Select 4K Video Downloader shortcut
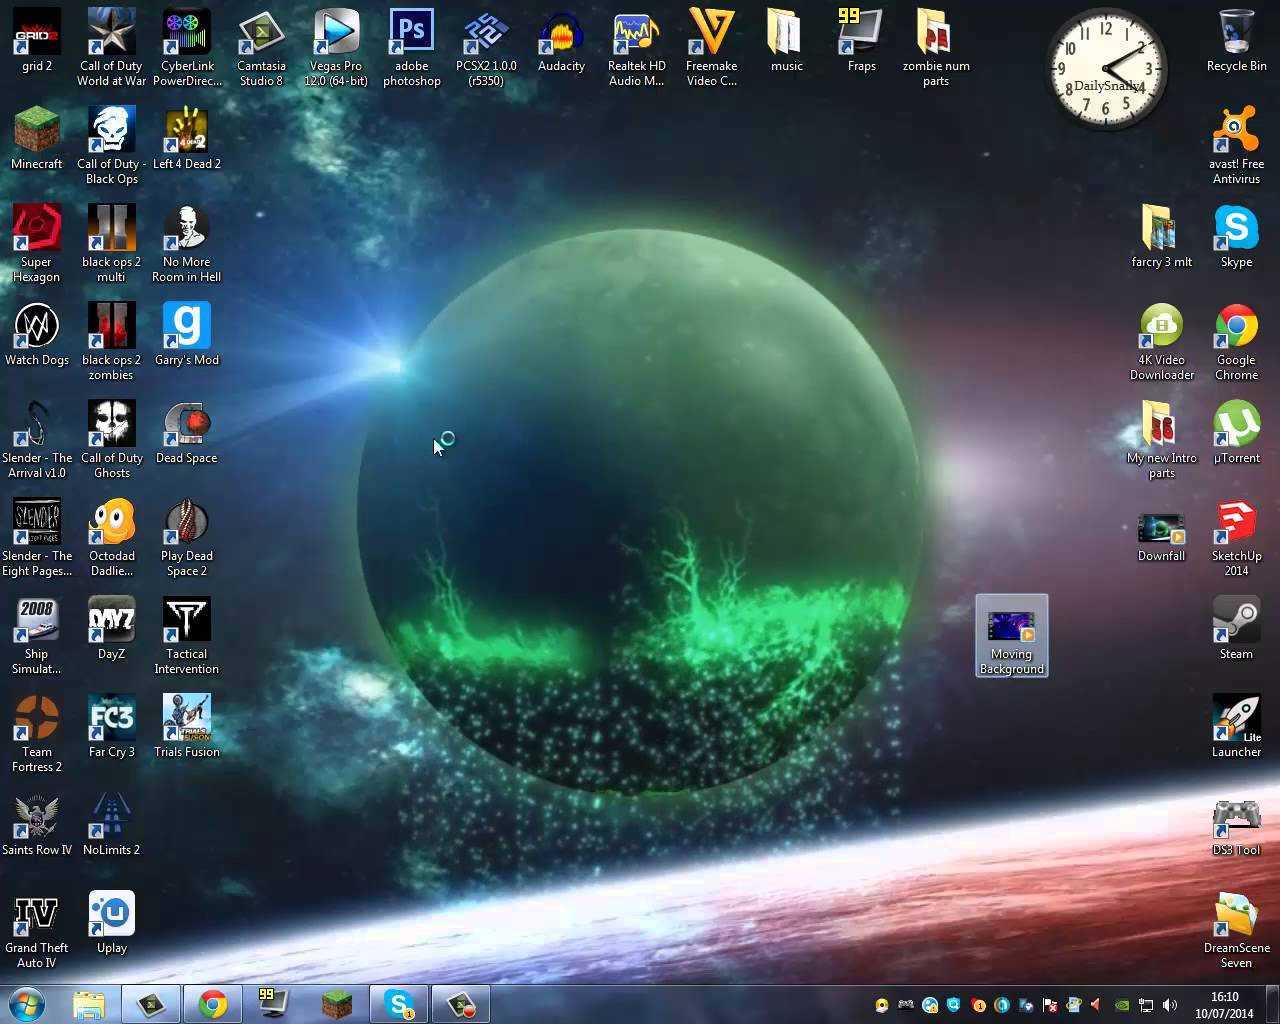1280x1024 pixels. (1161, 342)
